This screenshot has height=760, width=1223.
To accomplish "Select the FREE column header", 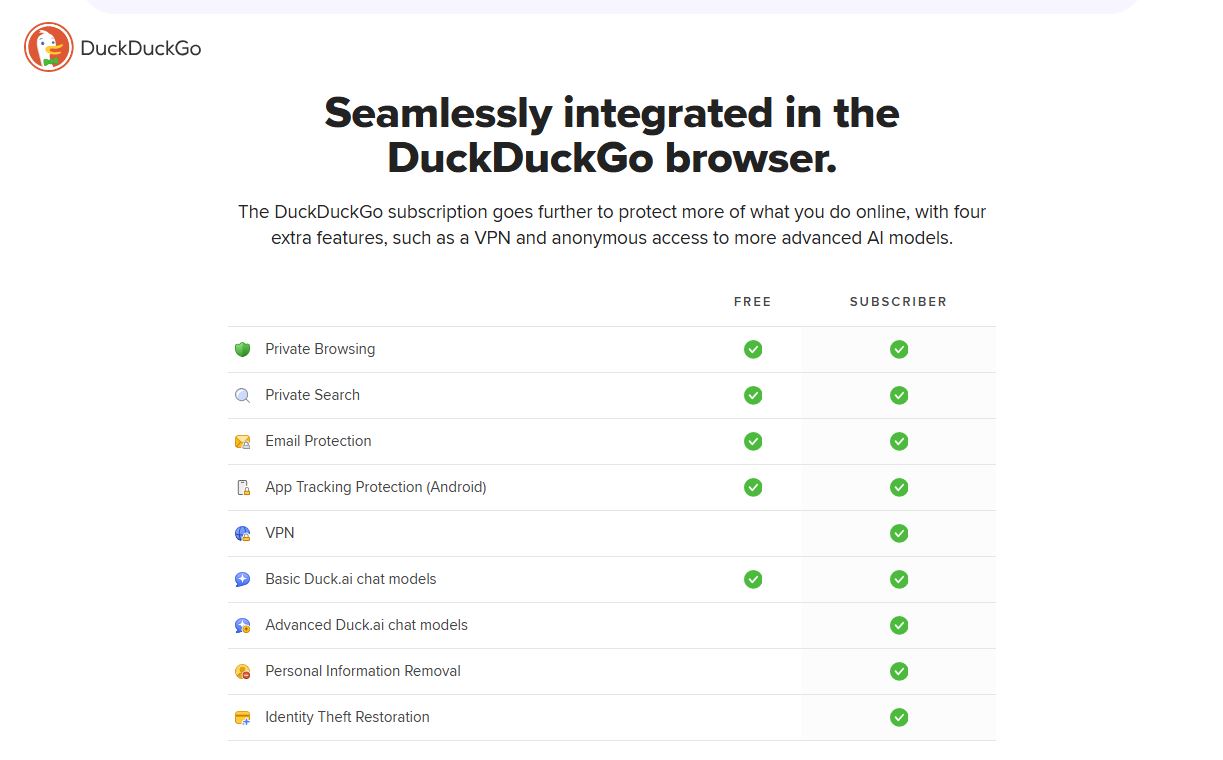I will point(753,301).
